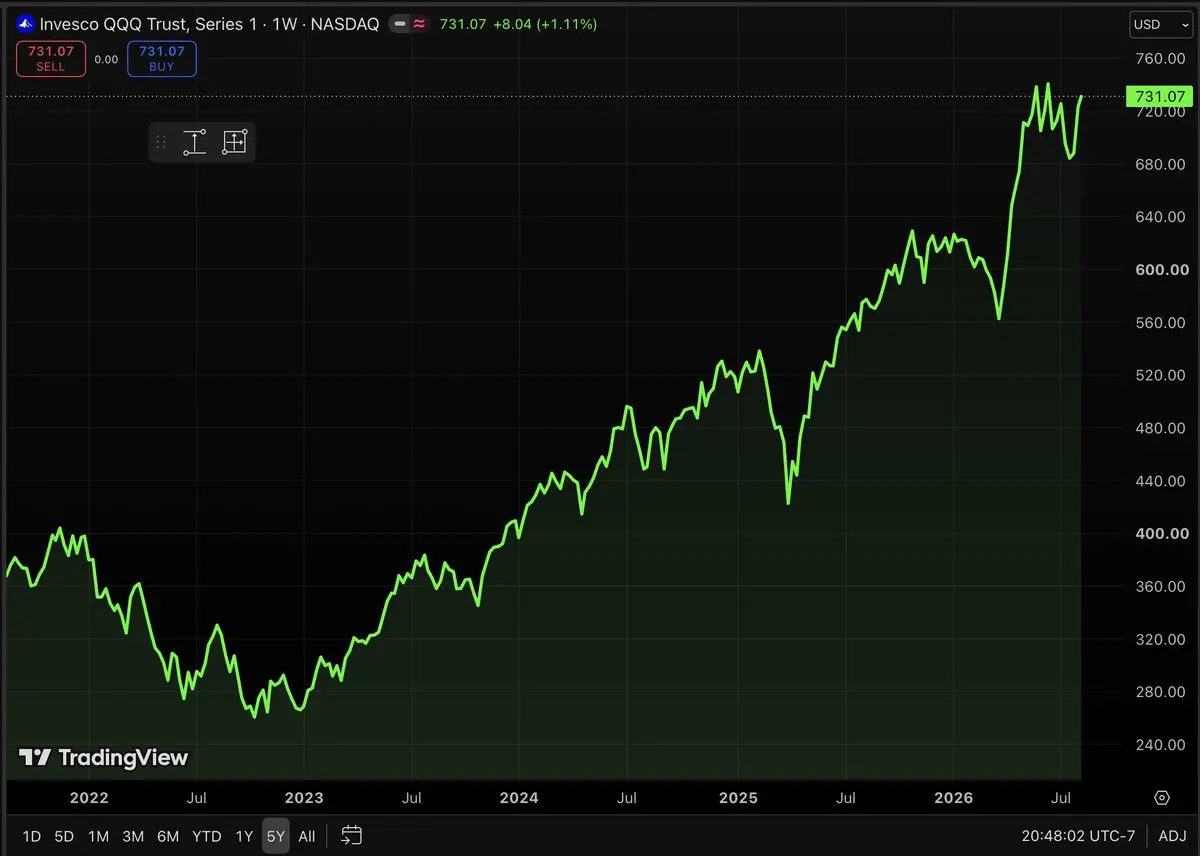Select the highlighted 5Y time range

coord(276,836)
